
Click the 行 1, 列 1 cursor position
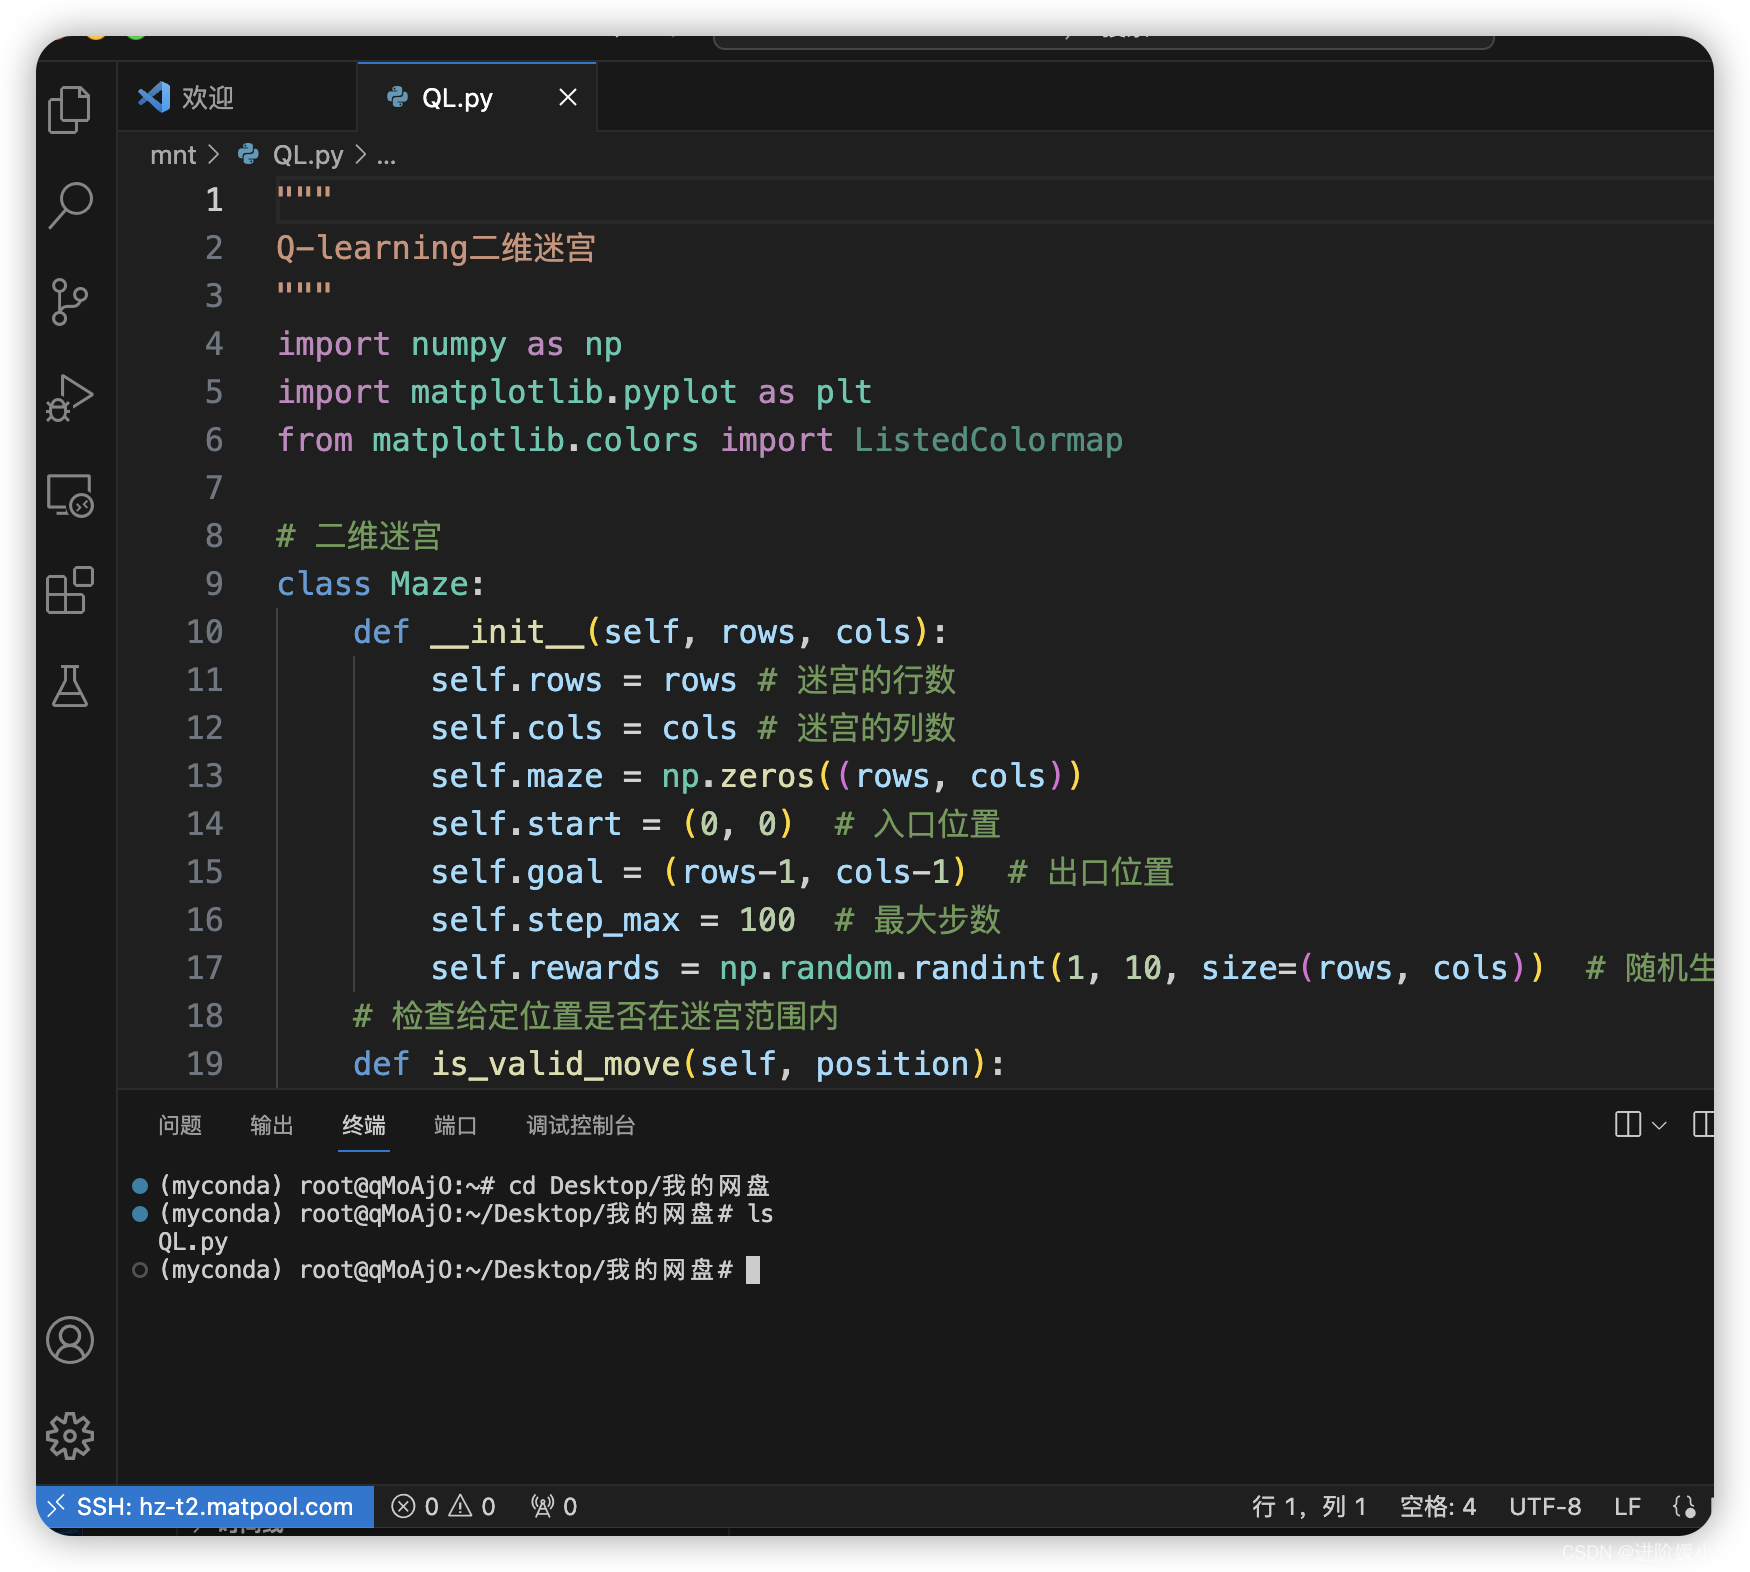click(x=1309, y=1506)
